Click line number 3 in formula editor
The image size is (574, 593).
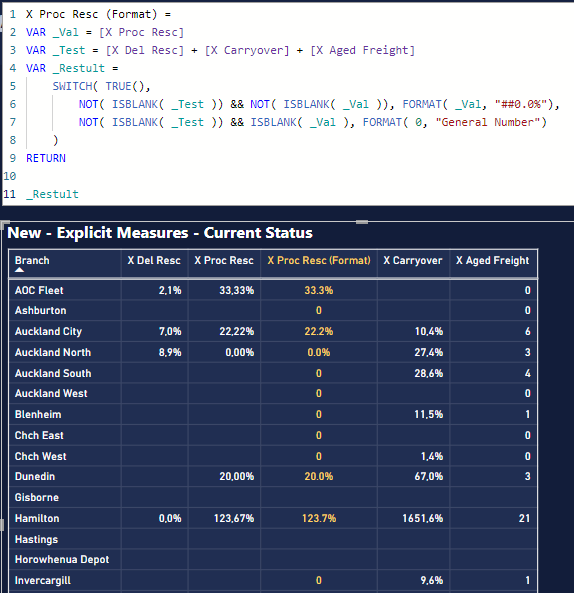[12, 50]
